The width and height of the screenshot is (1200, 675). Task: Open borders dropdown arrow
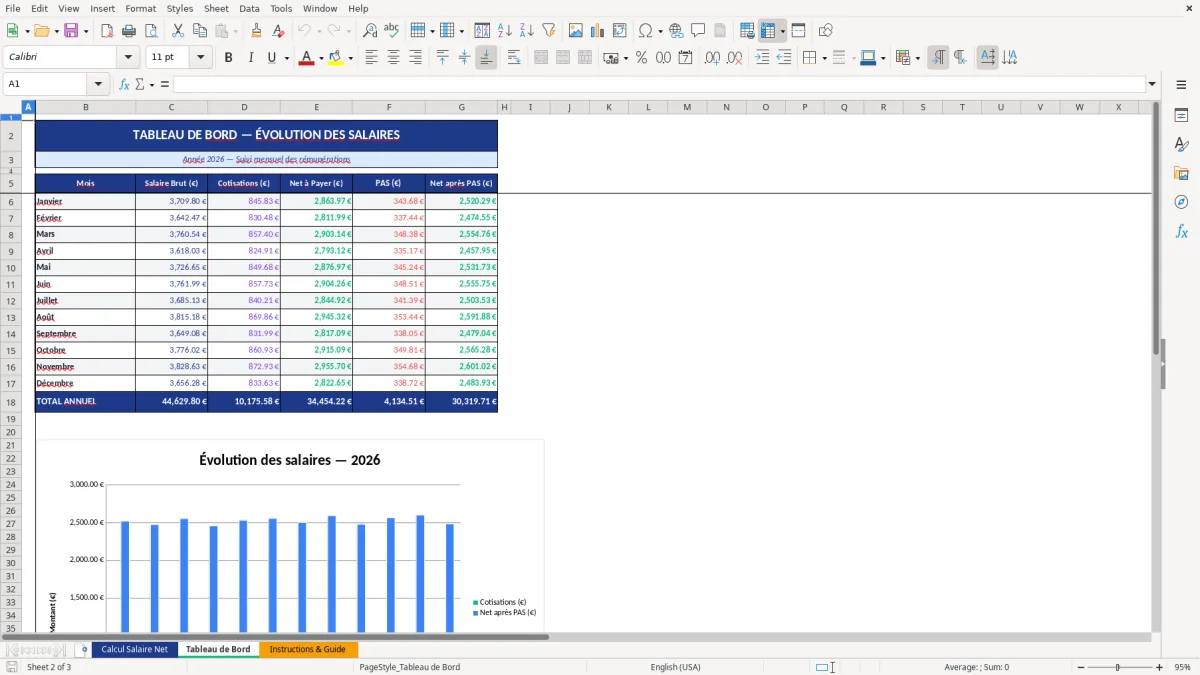pyautogui.click(x=825, y=58)
